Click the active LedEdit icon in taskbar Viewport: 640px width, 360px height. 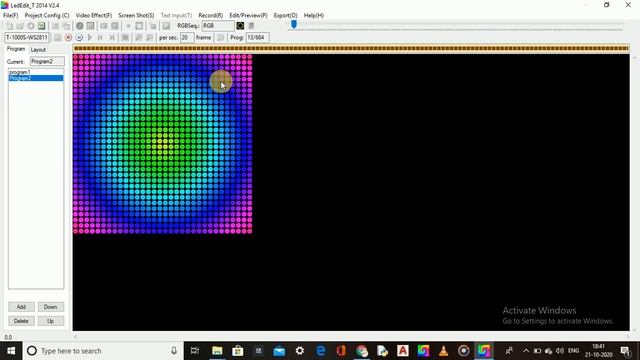point(484,351)
